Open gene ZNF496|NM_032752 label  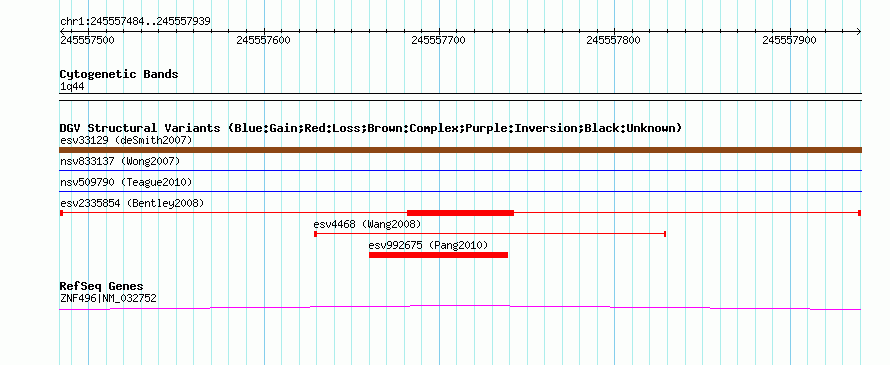tap(108, 298)
